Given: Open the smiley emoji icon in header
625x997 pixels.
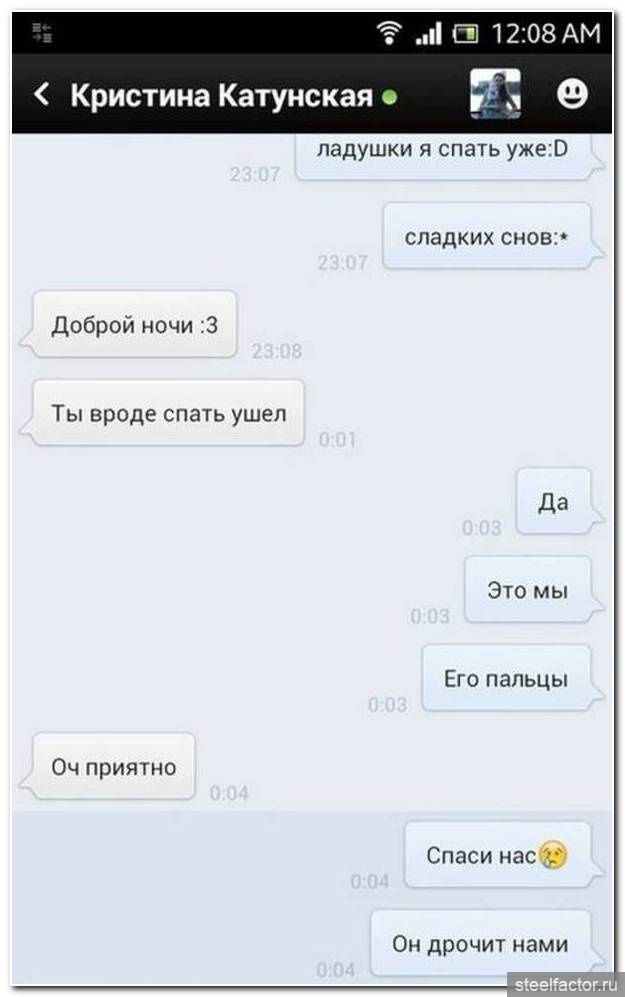Looking at the screenshot, I should [x=572, y=94].
